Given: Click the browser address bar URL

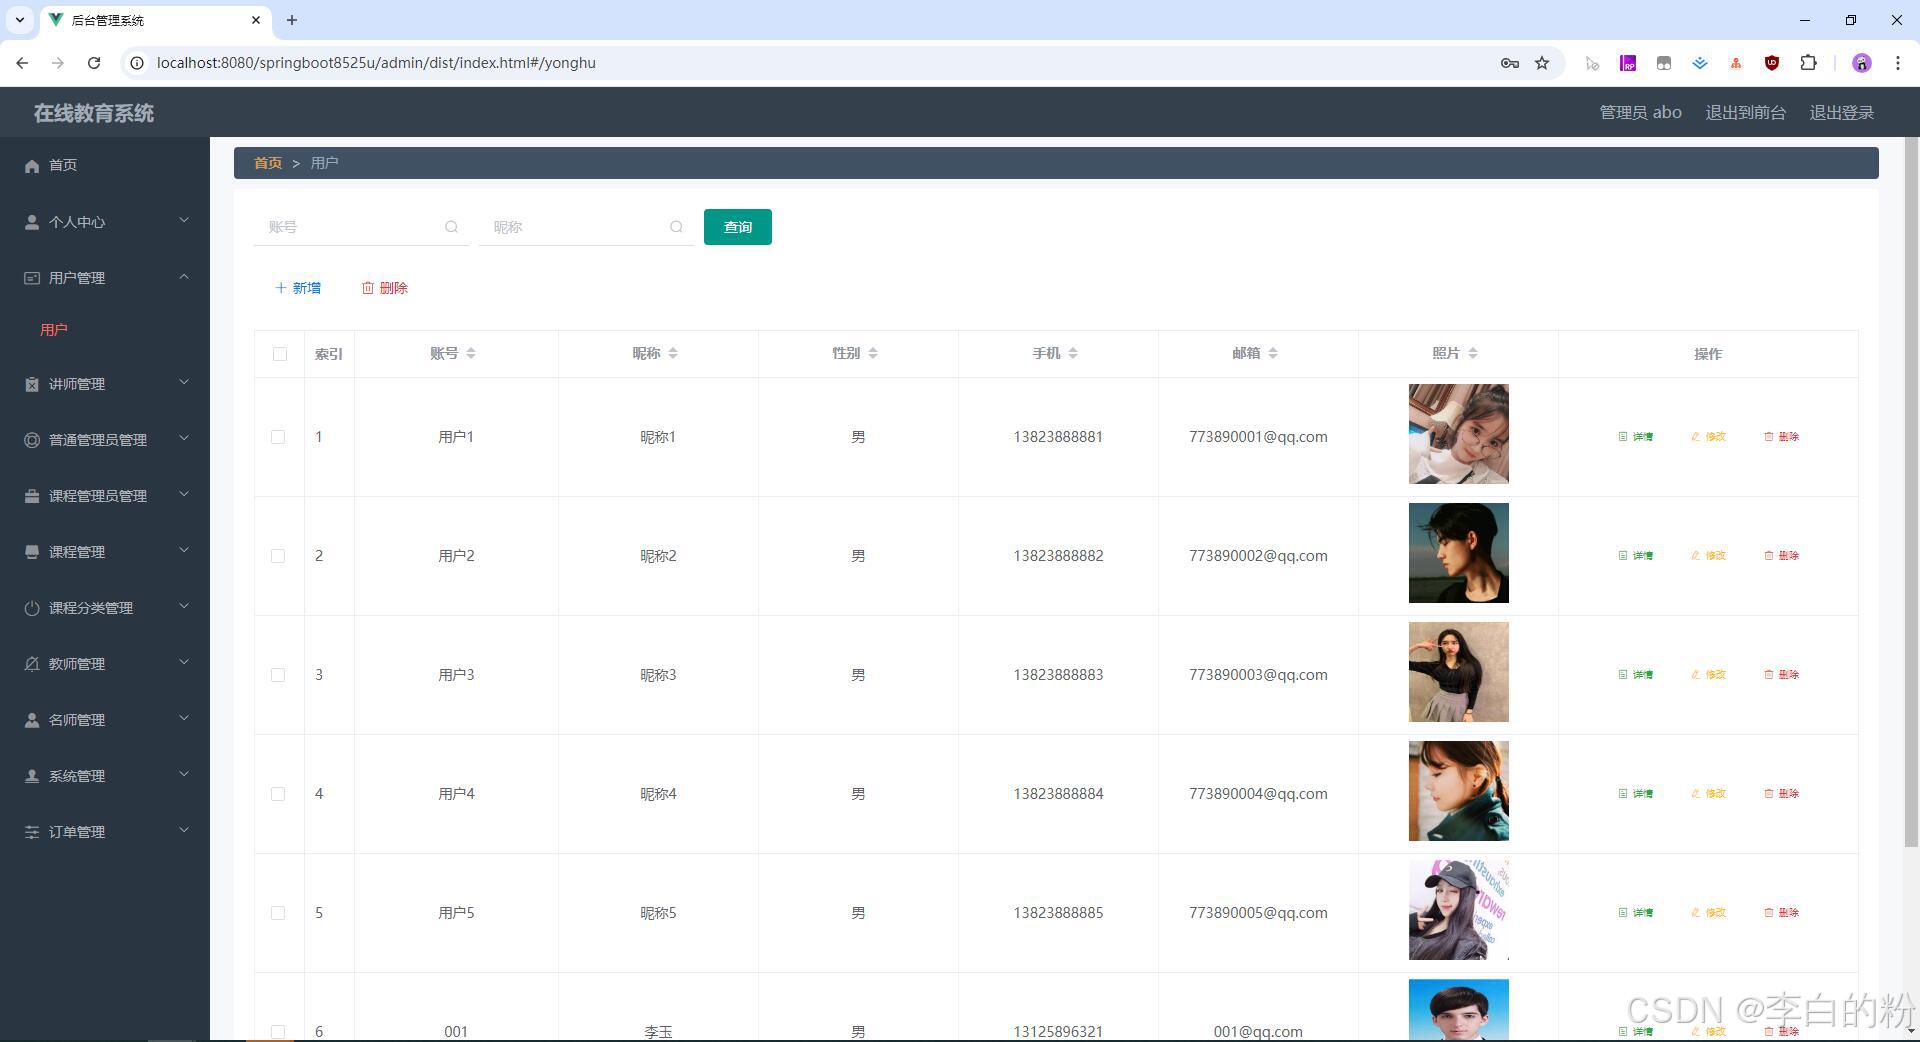Looking at the screenshot, I should click(x=376, y=63).
